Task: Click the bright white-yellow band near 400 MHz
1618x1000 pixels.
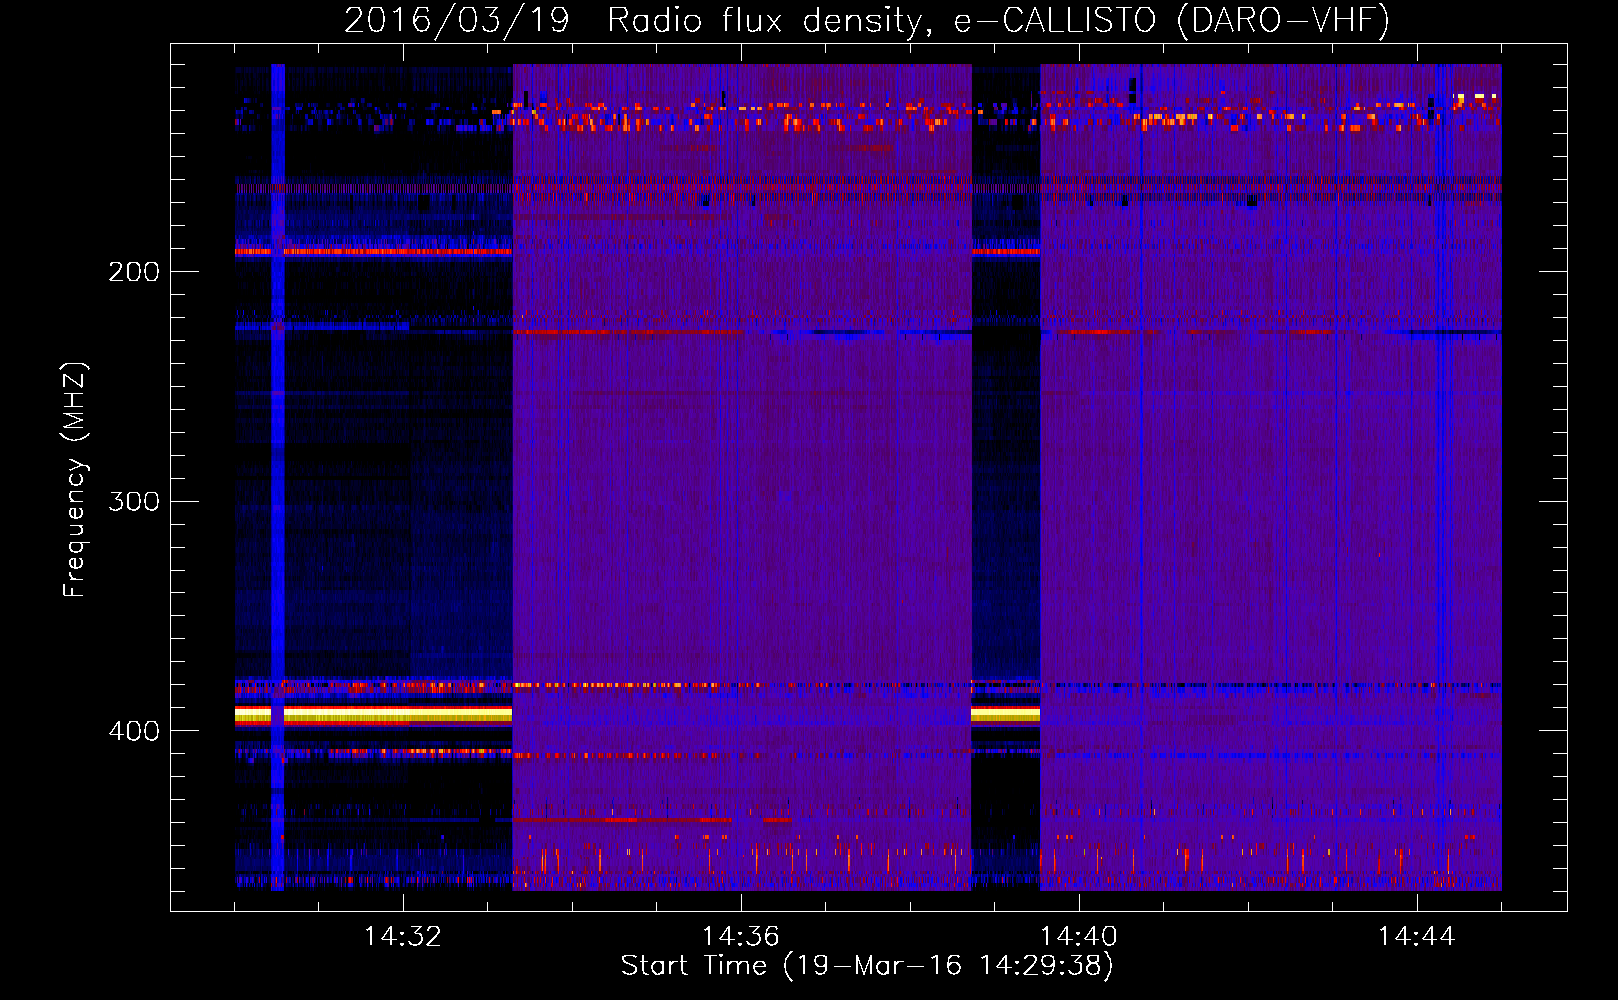Action: pyautogui.click(x=373, y=714)
